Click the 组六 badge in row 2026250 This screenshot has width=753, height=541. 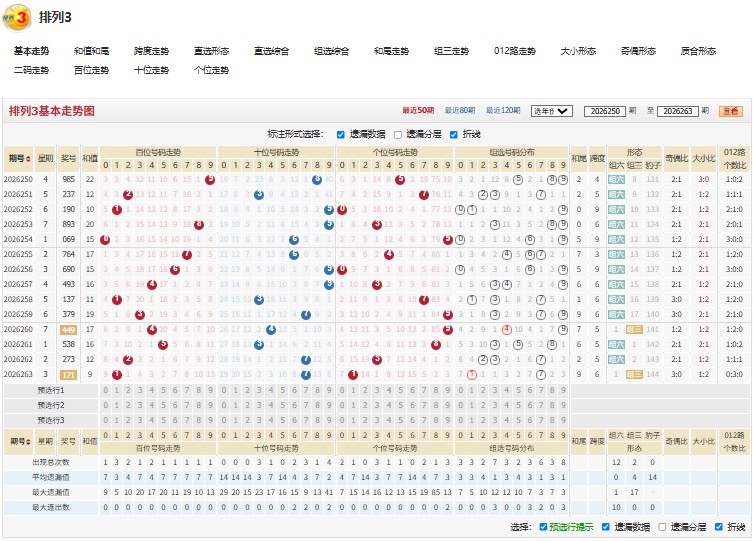coord(616,180)
